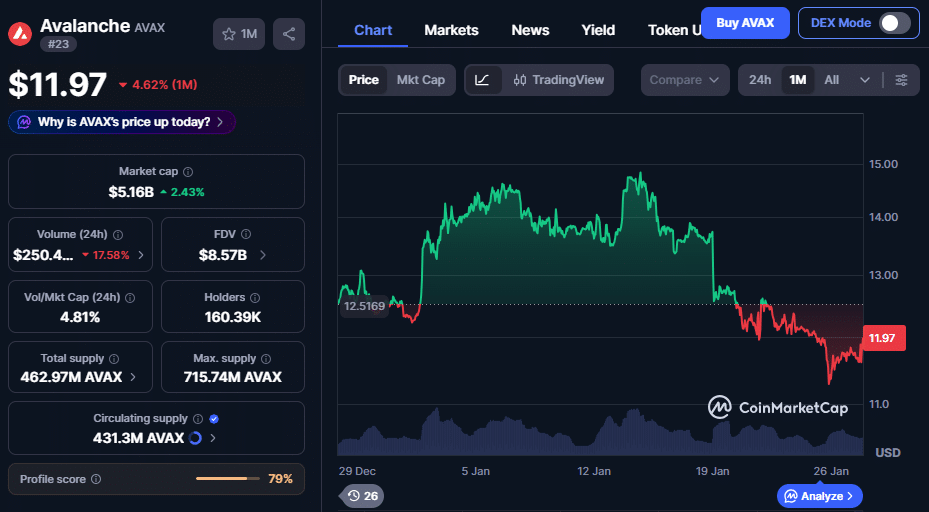Toggle the DEX Mode switch

[x=894, y=23]
